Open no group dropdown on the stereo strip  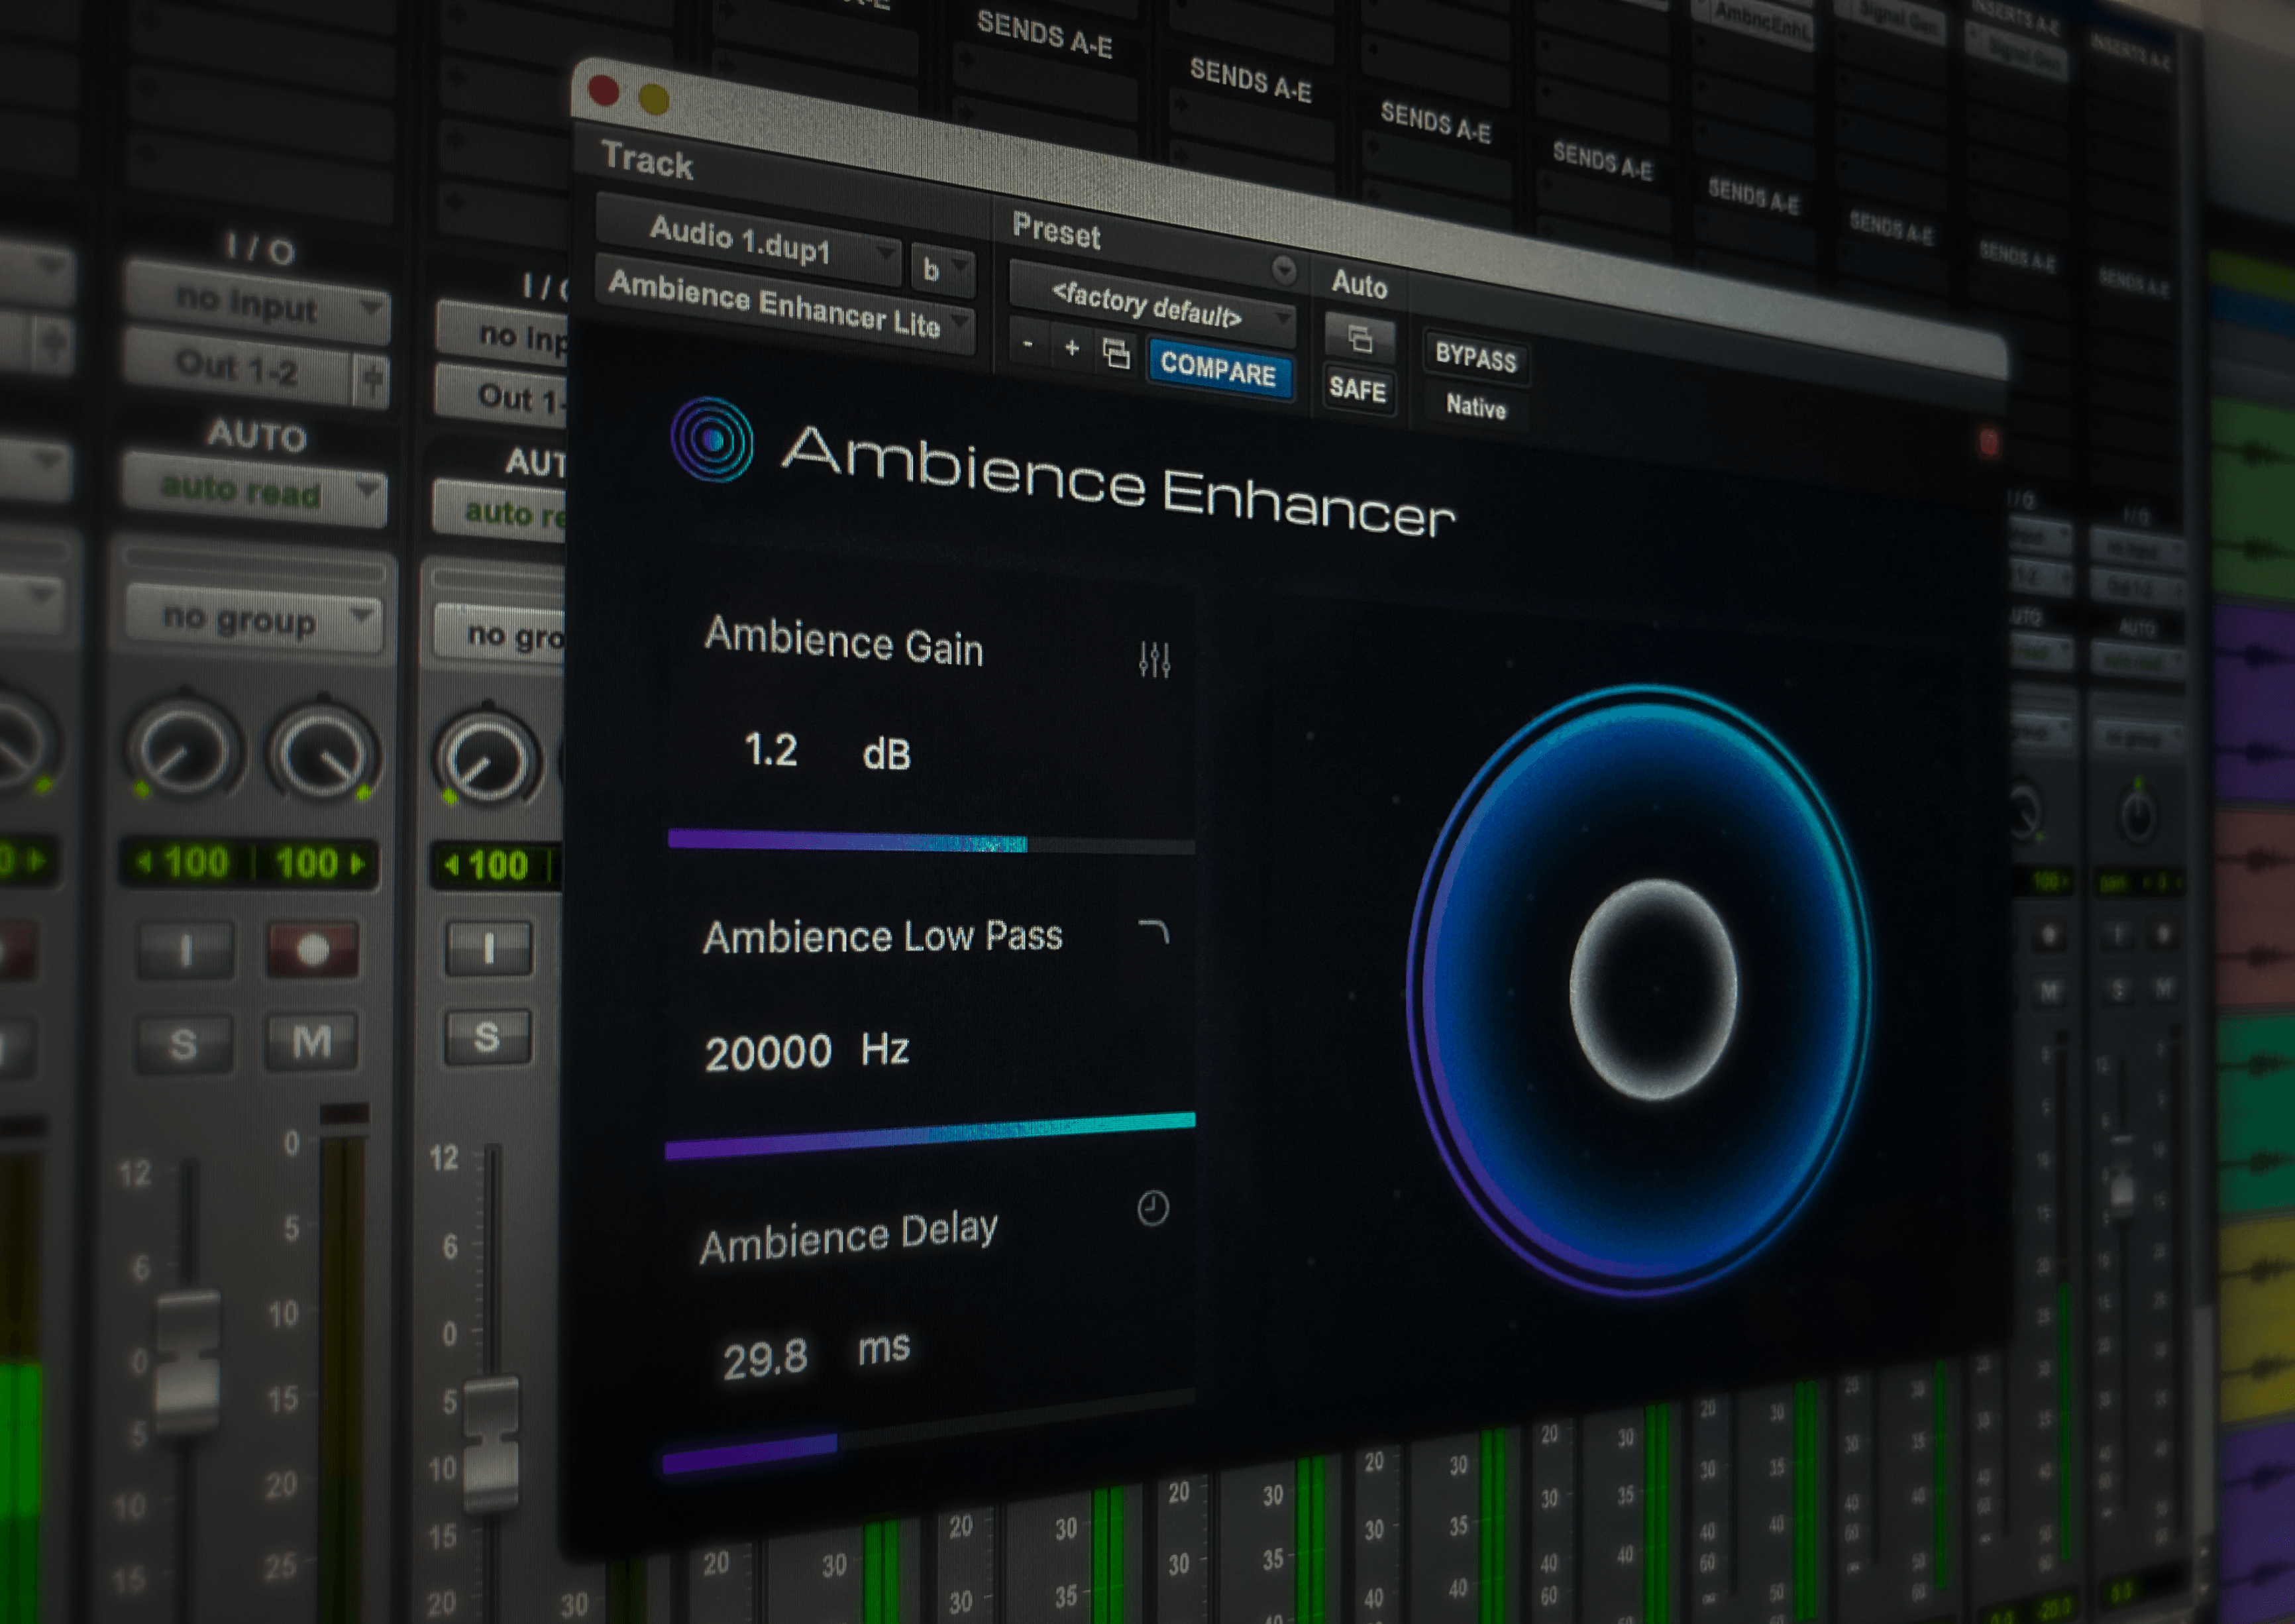pos(254,620)
